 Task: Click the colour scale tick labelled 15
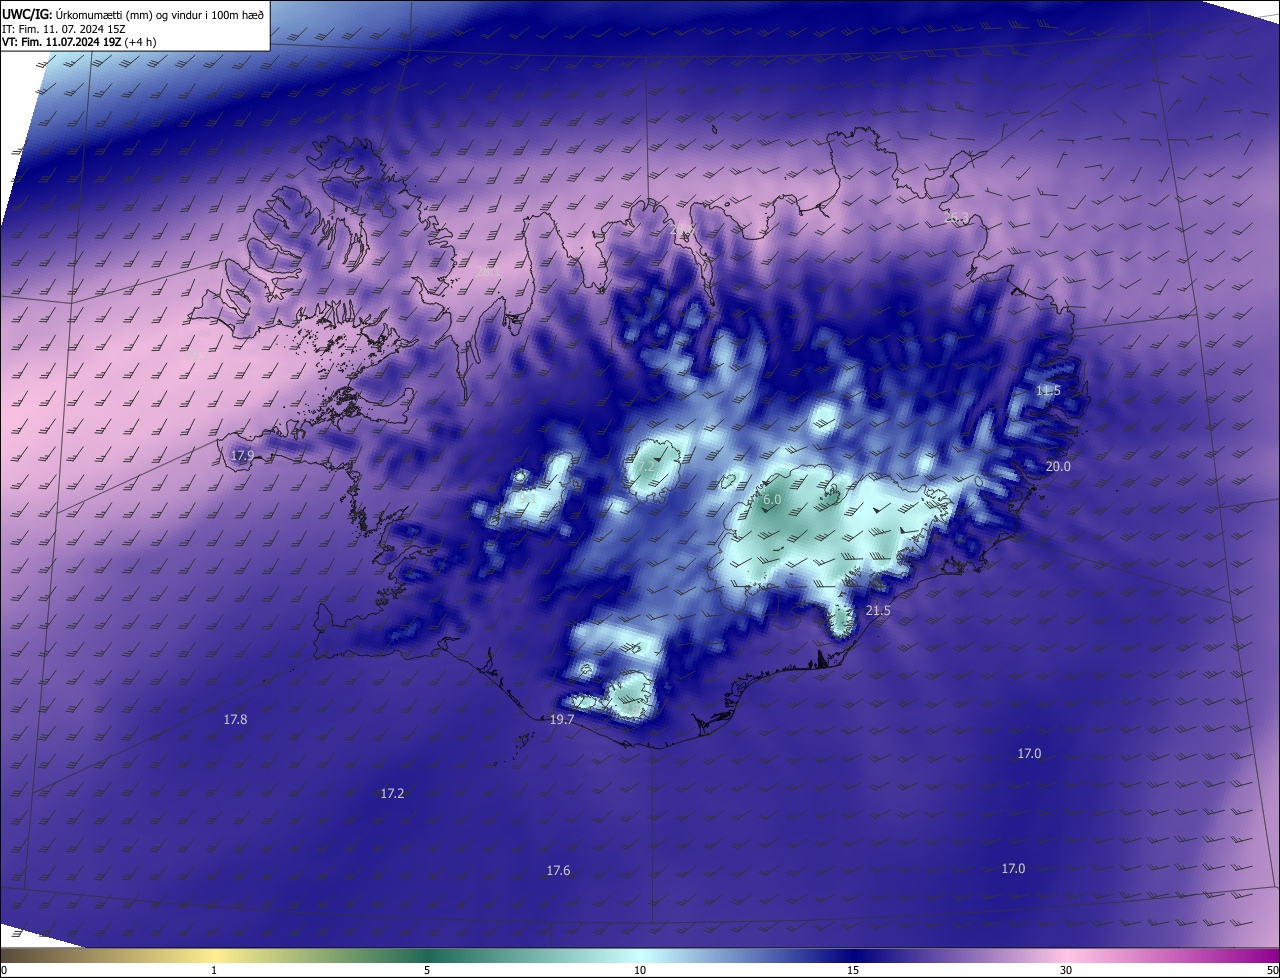(853, 970)
